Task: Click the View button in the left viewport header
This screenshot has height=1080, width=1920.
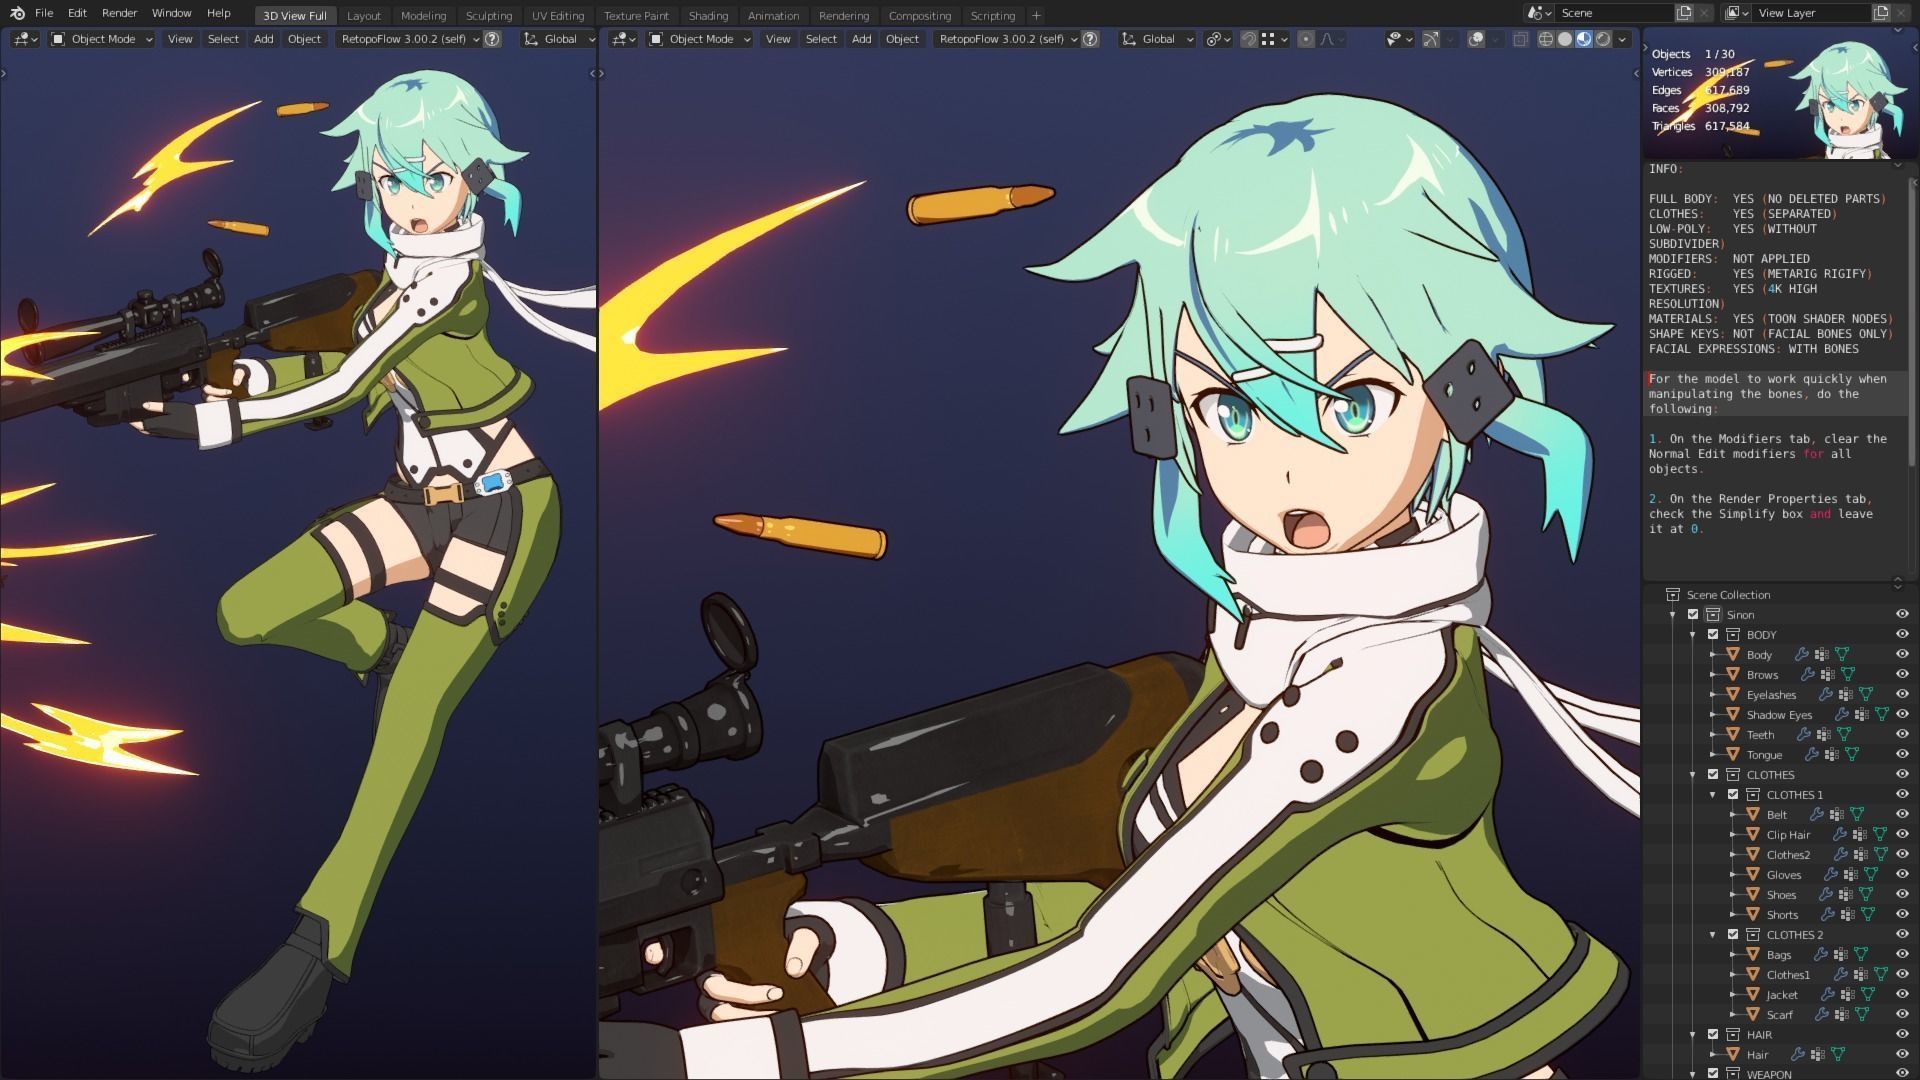Action: [x=180, y=39]
